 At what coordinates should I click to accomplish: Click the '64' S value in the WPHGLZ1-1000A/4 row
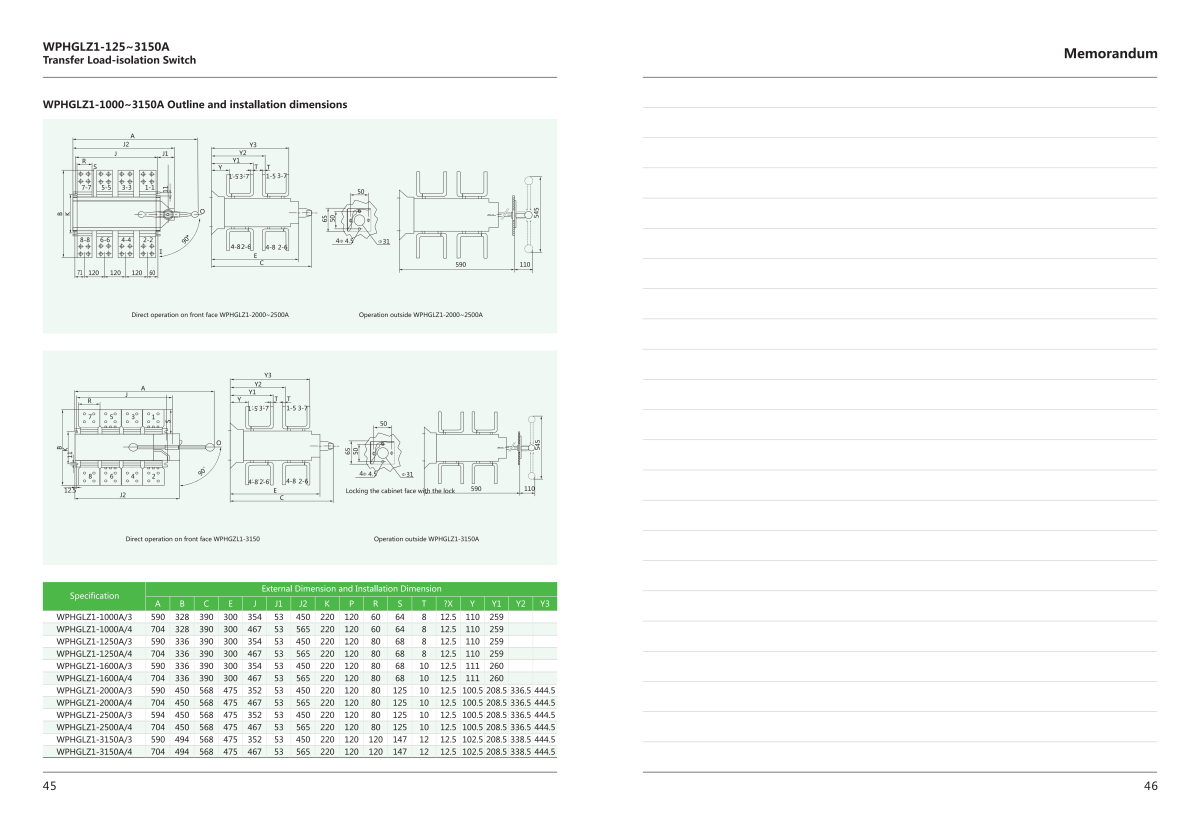[x=399, y=629]
